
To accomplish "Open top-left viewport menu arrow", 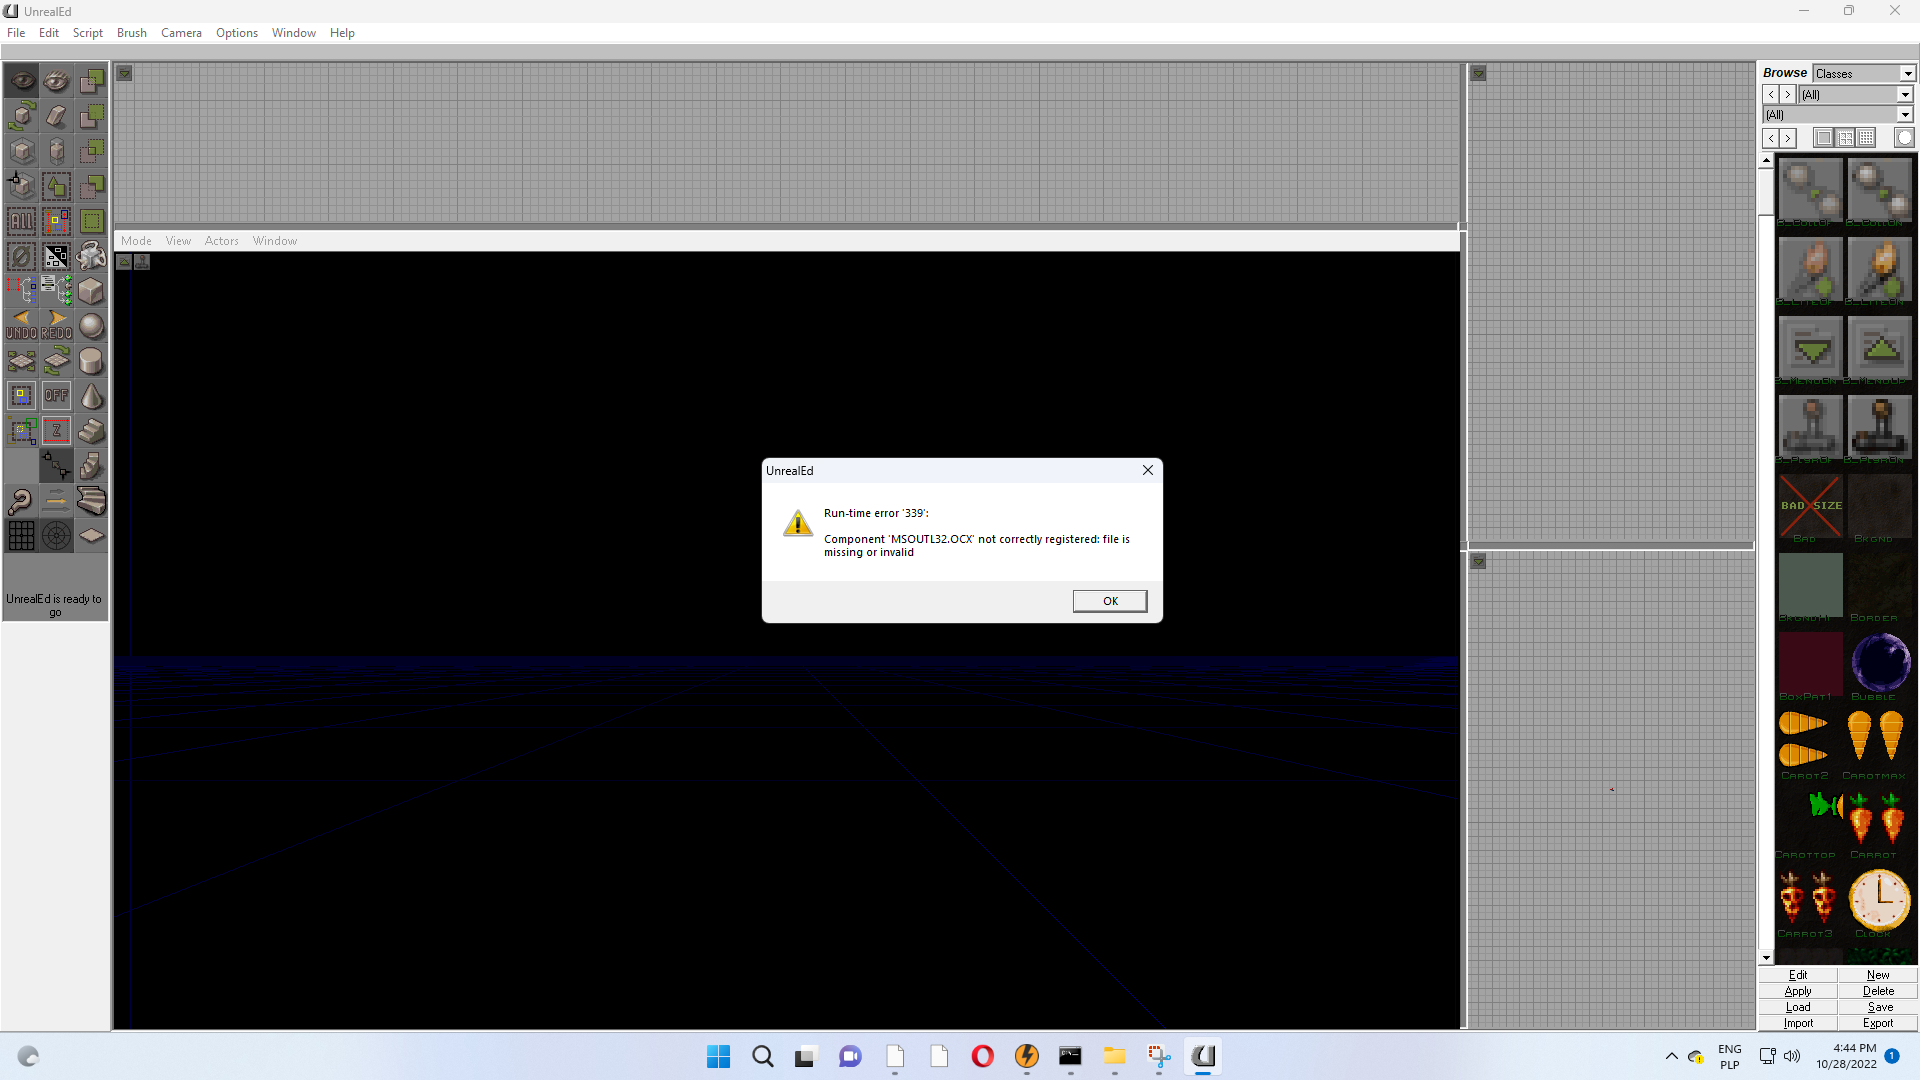I will point(125,74).
